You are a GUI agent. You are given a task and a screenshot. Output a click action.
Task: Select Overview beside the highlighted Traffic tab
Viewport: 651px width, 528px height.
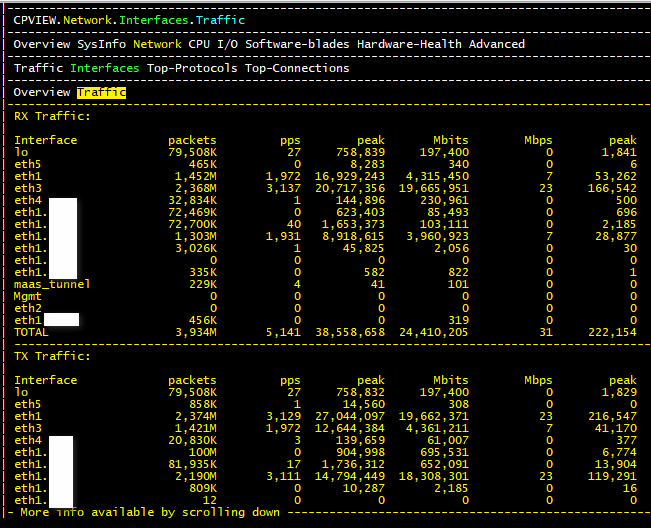pos(42,93)
